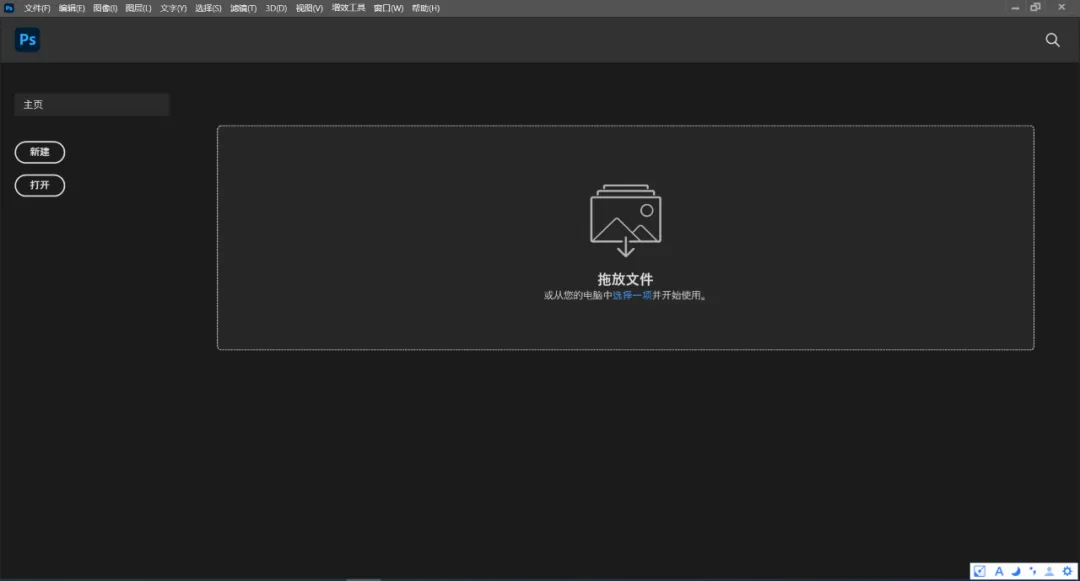1080x581 pixels.
Task: Restore down the Photoshop window
Action: [x=1035, y=8]
